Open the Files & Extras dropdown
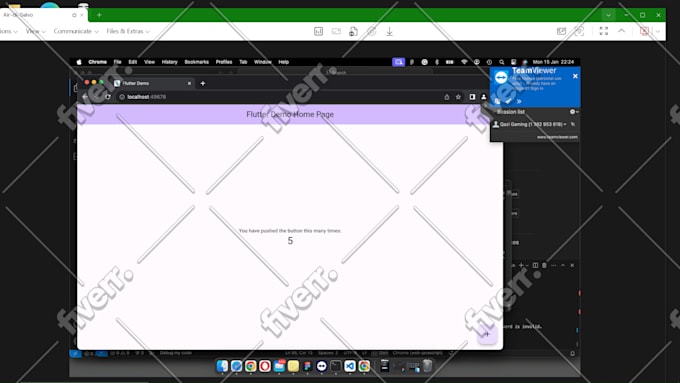This screenshot has height=383, width=680. click(128, 31)
